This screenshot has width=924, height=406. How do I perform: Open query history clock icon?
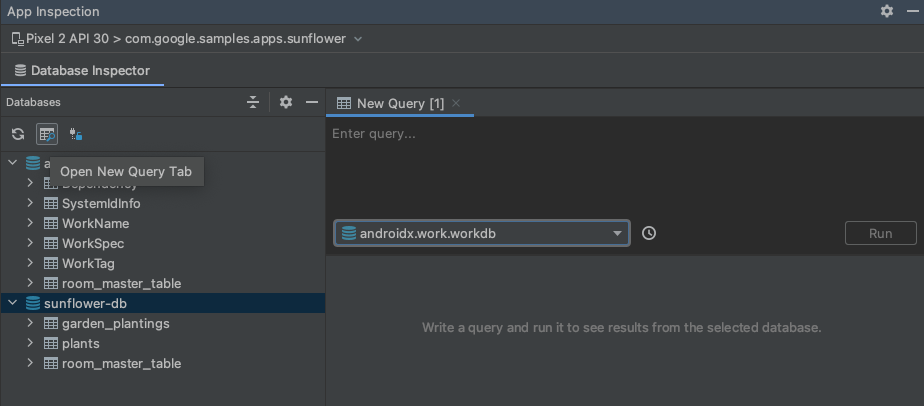click(x=649, y=233)
